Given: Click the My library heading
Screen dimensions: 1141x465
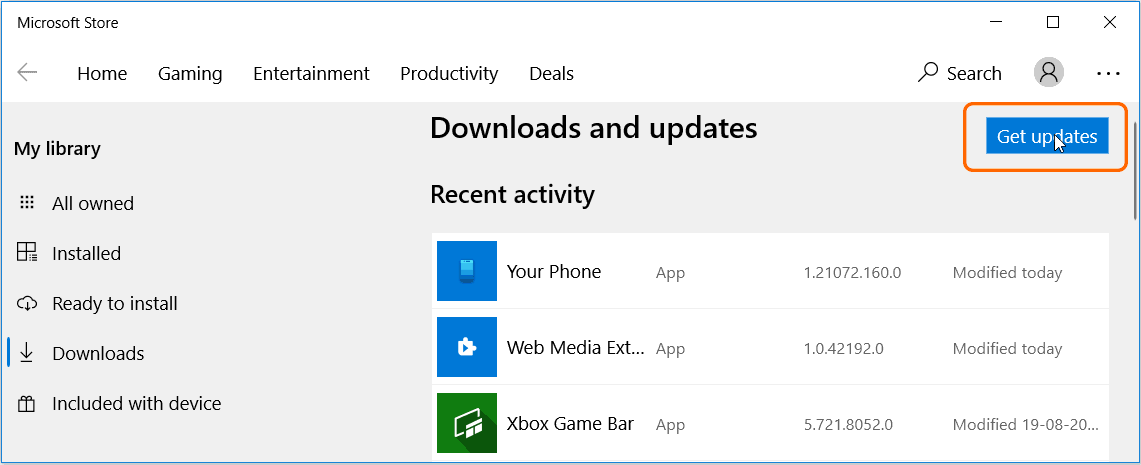Looking at the screenshot, I should (57, 149).
